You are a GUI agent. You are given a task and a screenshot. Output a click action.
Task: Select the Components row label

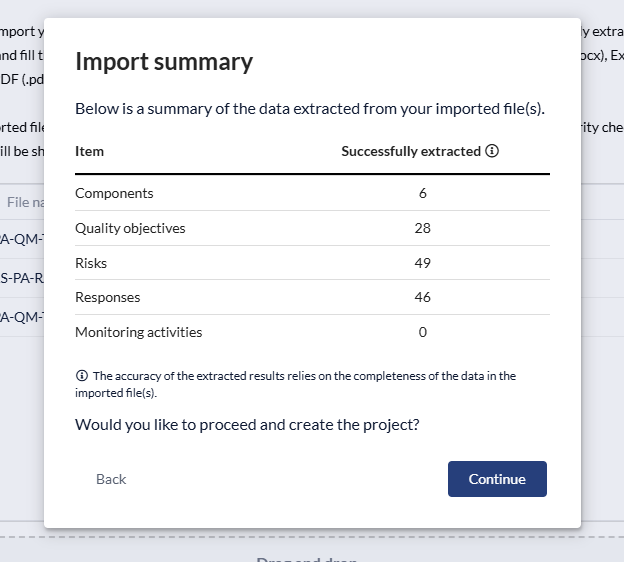pos(114,193)
